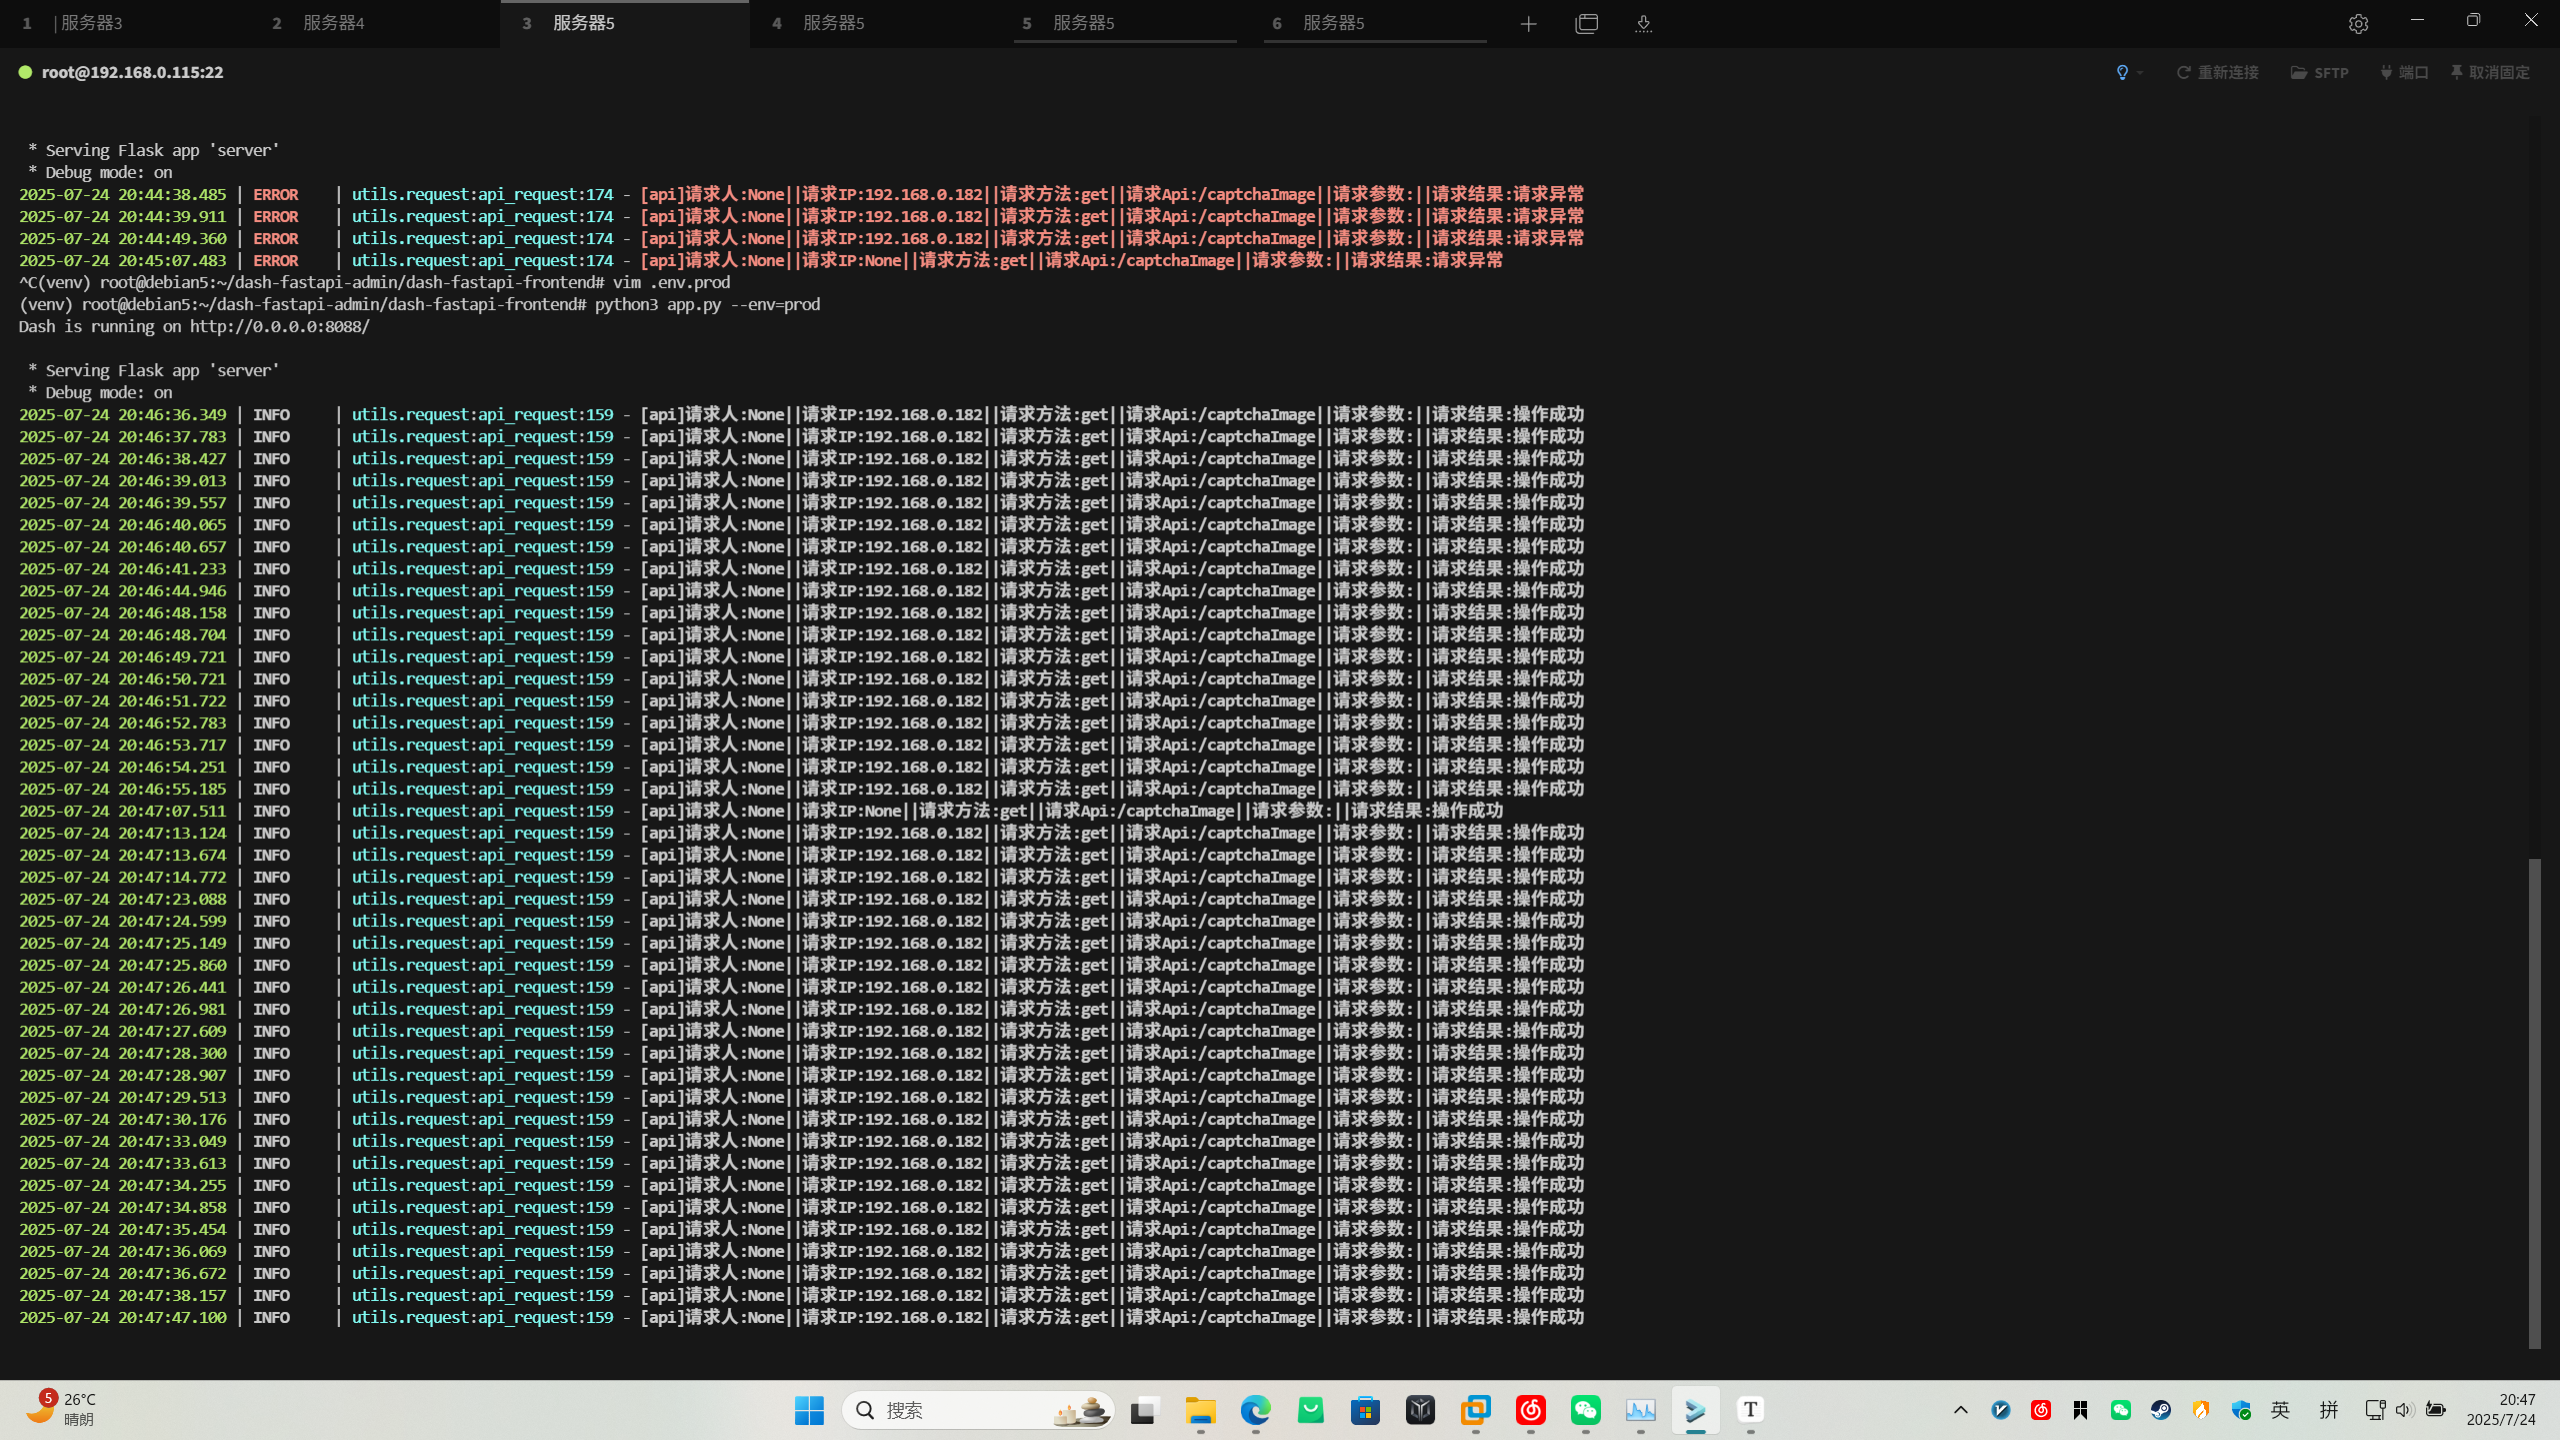Click the green connection status dot
This screenshot has height=1440, width=2560.
25,72
